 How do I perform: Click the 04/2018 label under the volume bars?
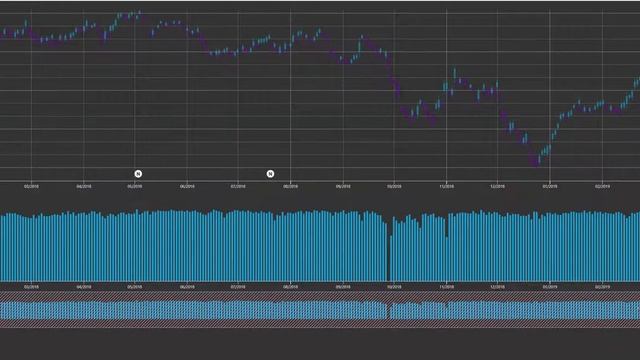pos(84,287)
